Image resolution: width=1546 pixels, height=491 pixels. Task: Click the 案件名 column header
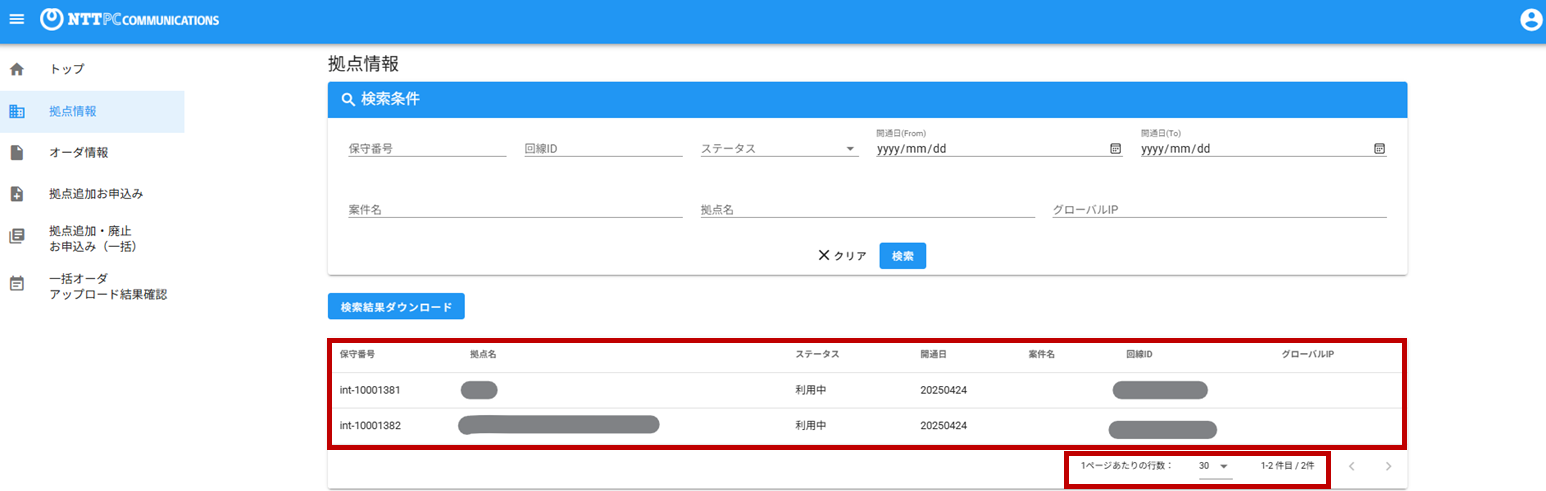tap(1041, 355)
